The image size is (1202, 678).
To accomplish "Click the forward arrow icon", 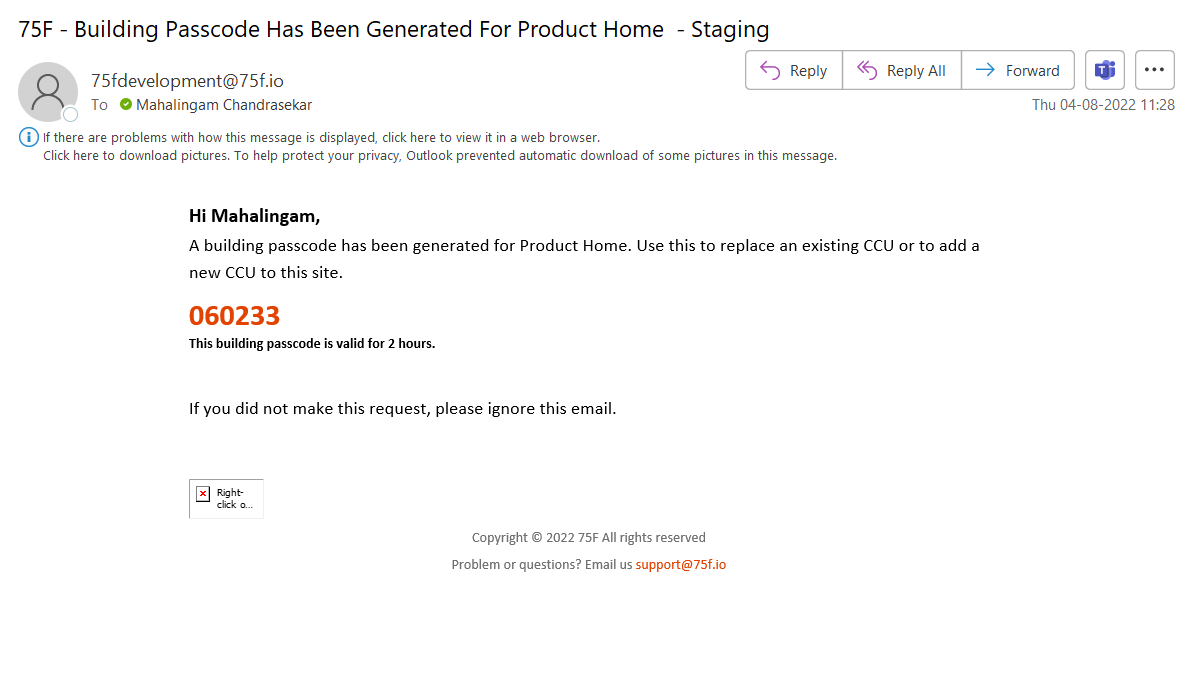I will [x=985, y=70].
